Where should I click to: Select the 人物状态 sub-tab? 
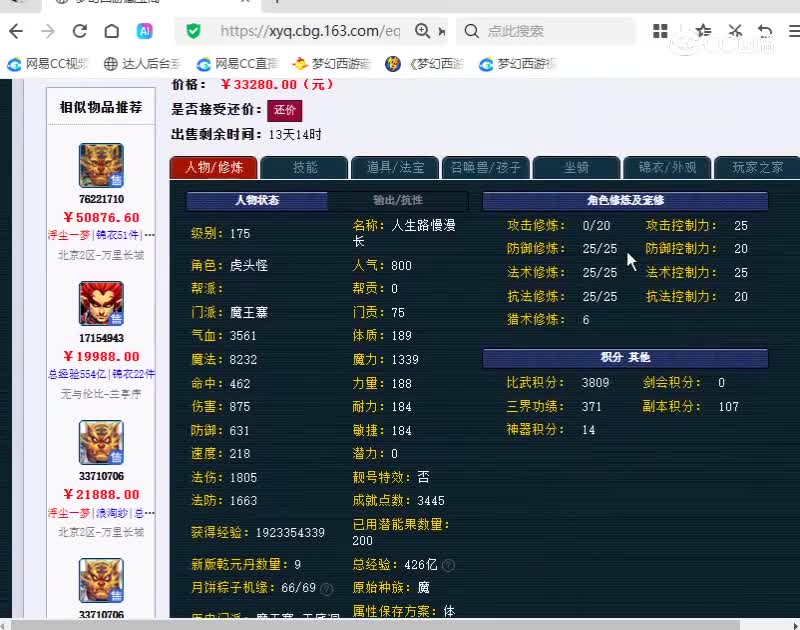pyautogui.click(x=257, y=200)
